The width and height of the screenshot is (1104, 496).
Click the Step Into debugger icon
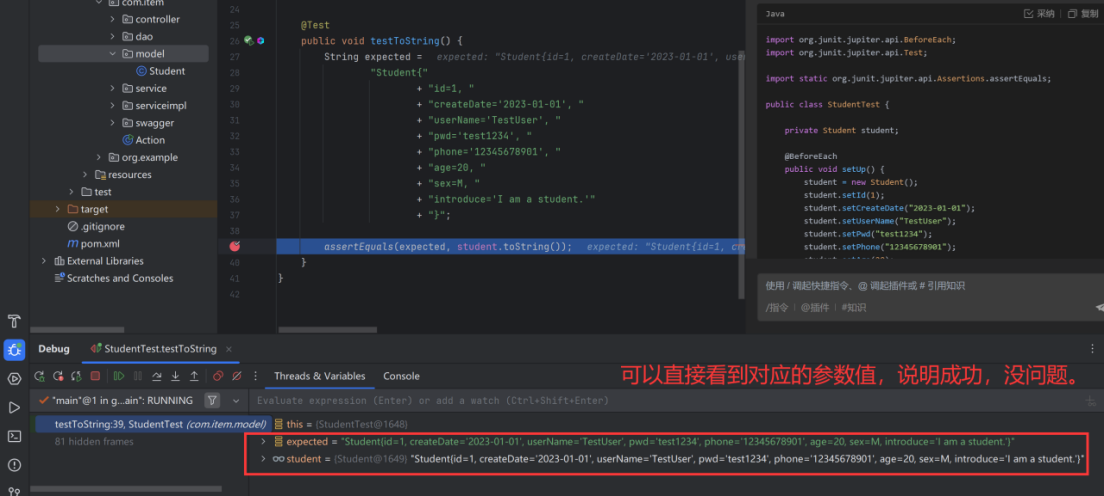point(175,376)
